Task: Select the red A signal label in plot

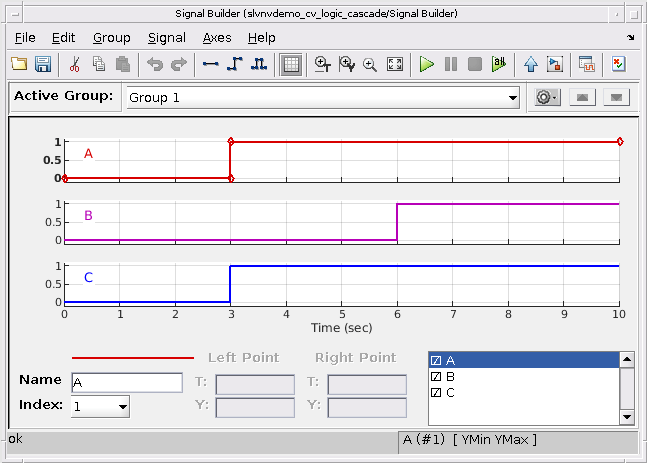Action: pos(88,154)
